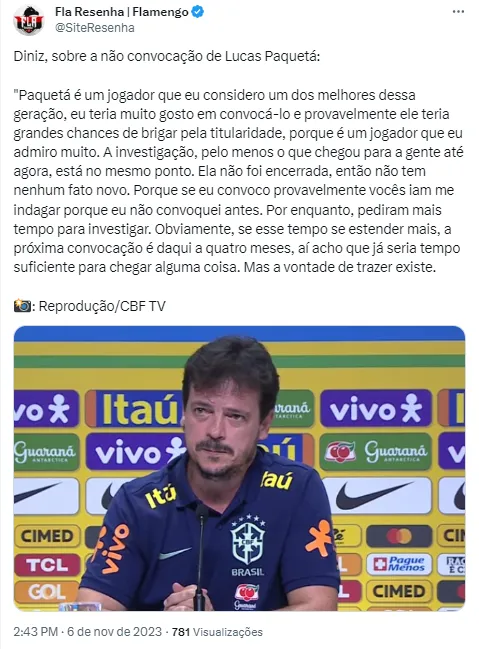Open the three-dot more options menu
The width and height of the screenshot is (479, 649).
(458, 12)
